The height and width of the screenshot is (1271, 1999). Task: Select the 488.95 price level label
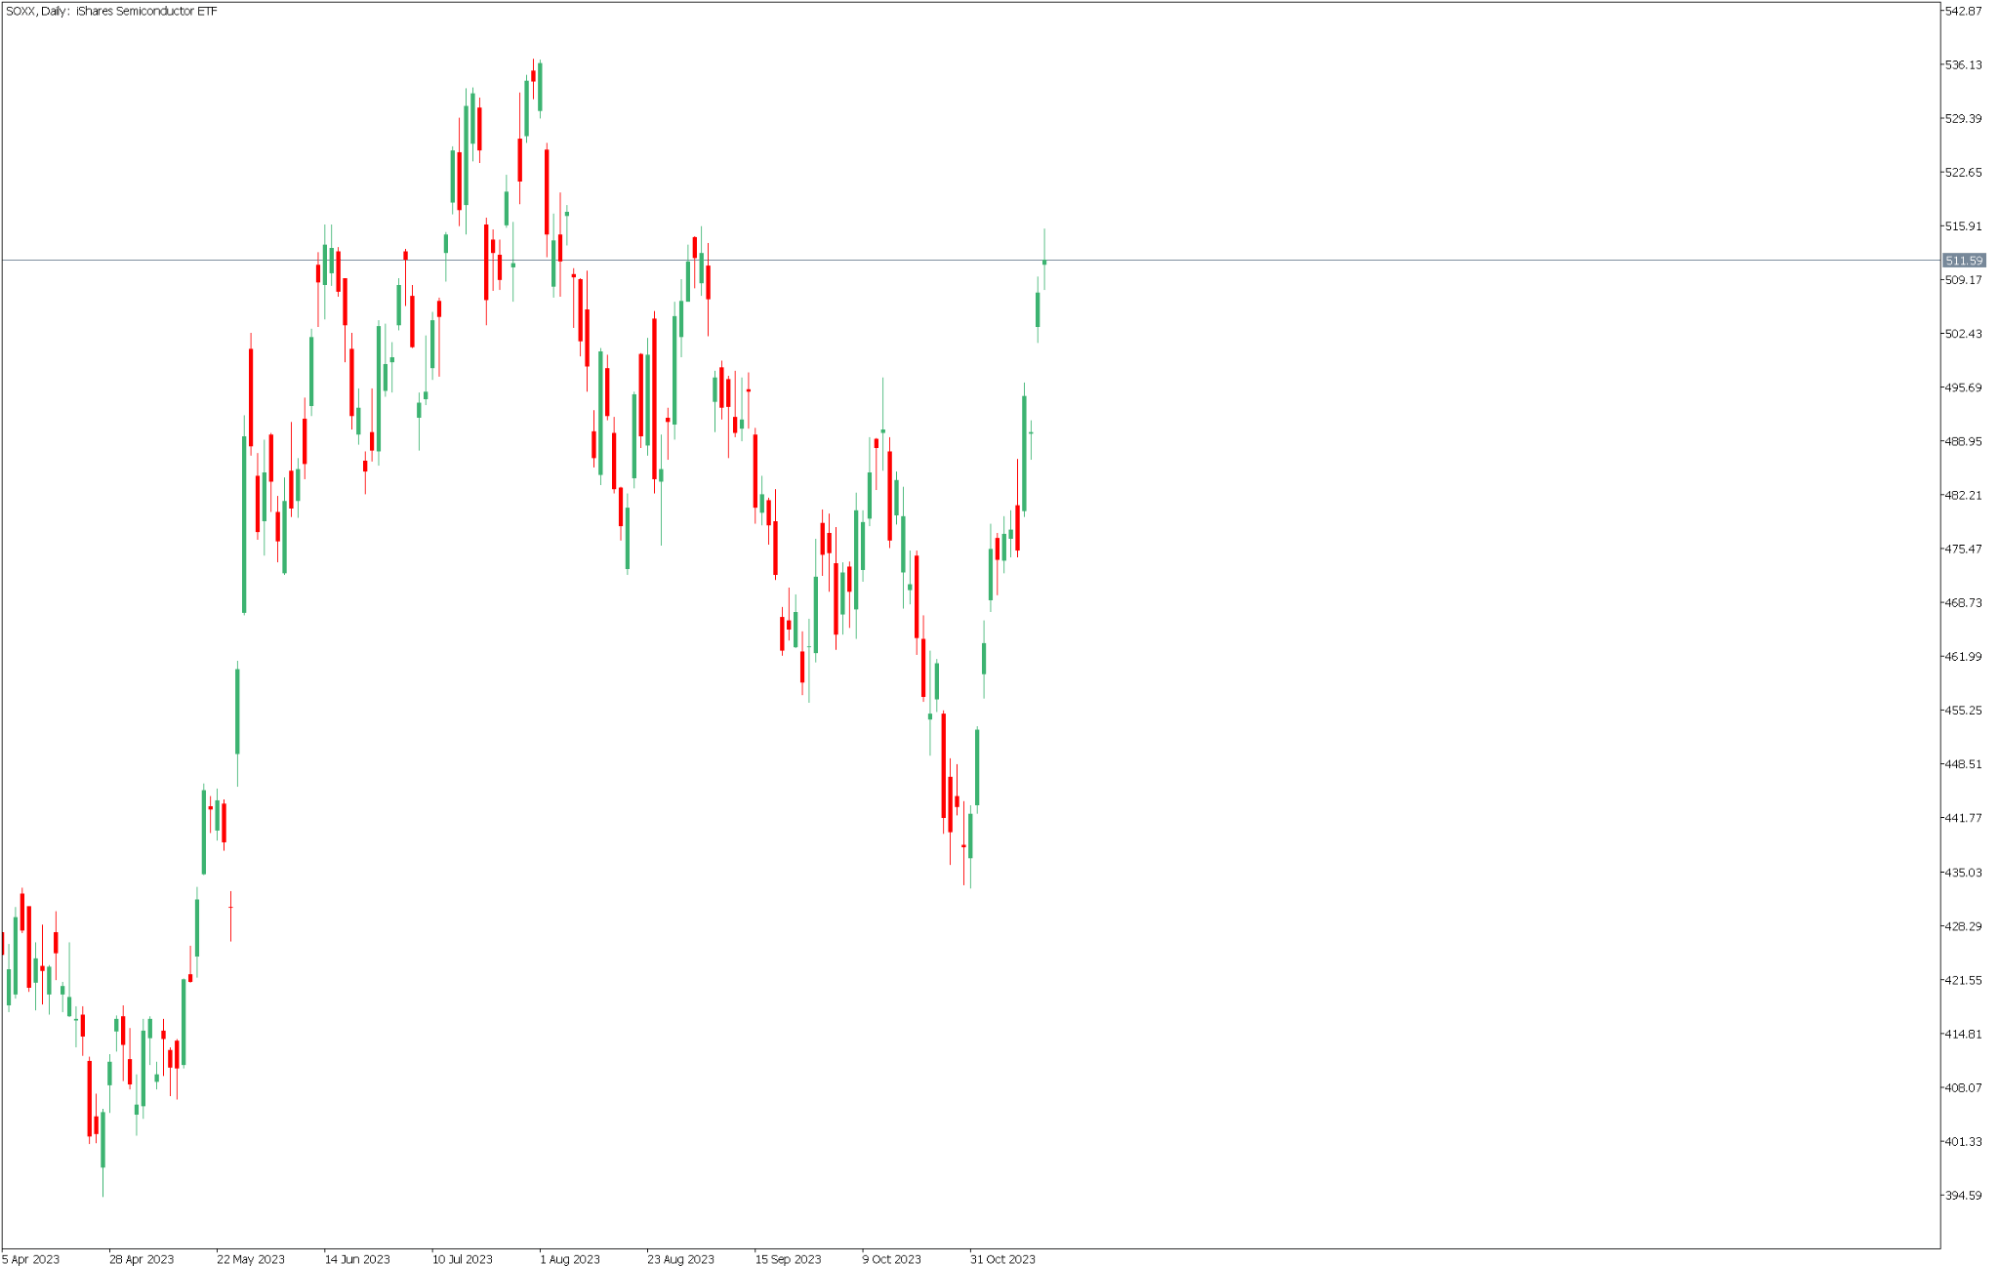[1962, 442]
